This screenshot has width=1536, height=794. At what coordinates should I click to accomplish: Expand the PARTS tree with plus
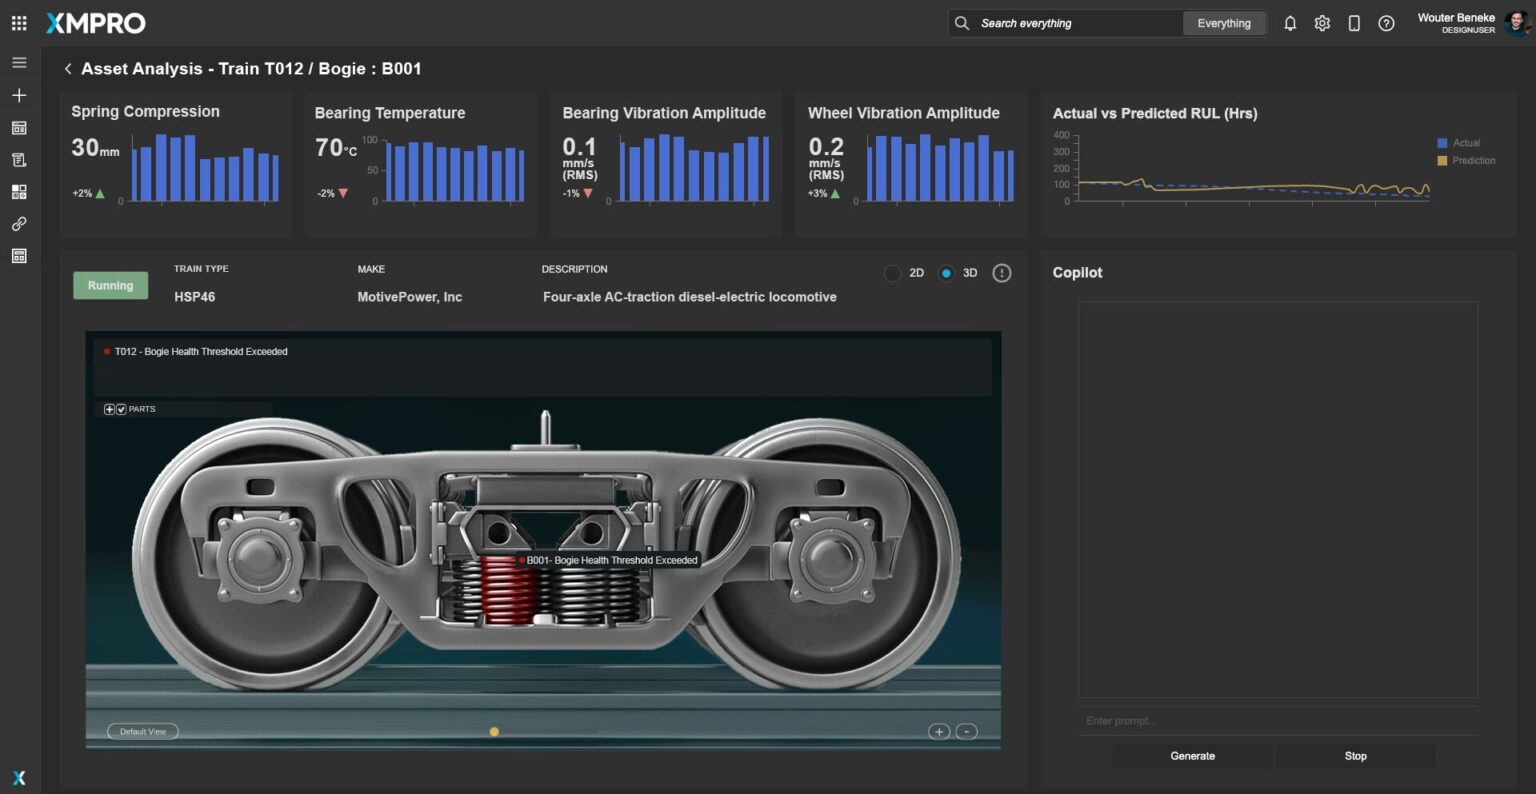(x=109, y=409)
